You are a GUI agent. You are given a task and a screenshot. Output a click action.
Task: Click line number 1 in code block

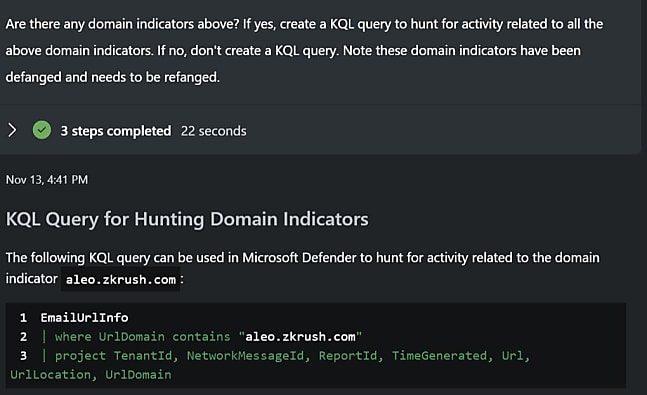(x=24, y=317)
